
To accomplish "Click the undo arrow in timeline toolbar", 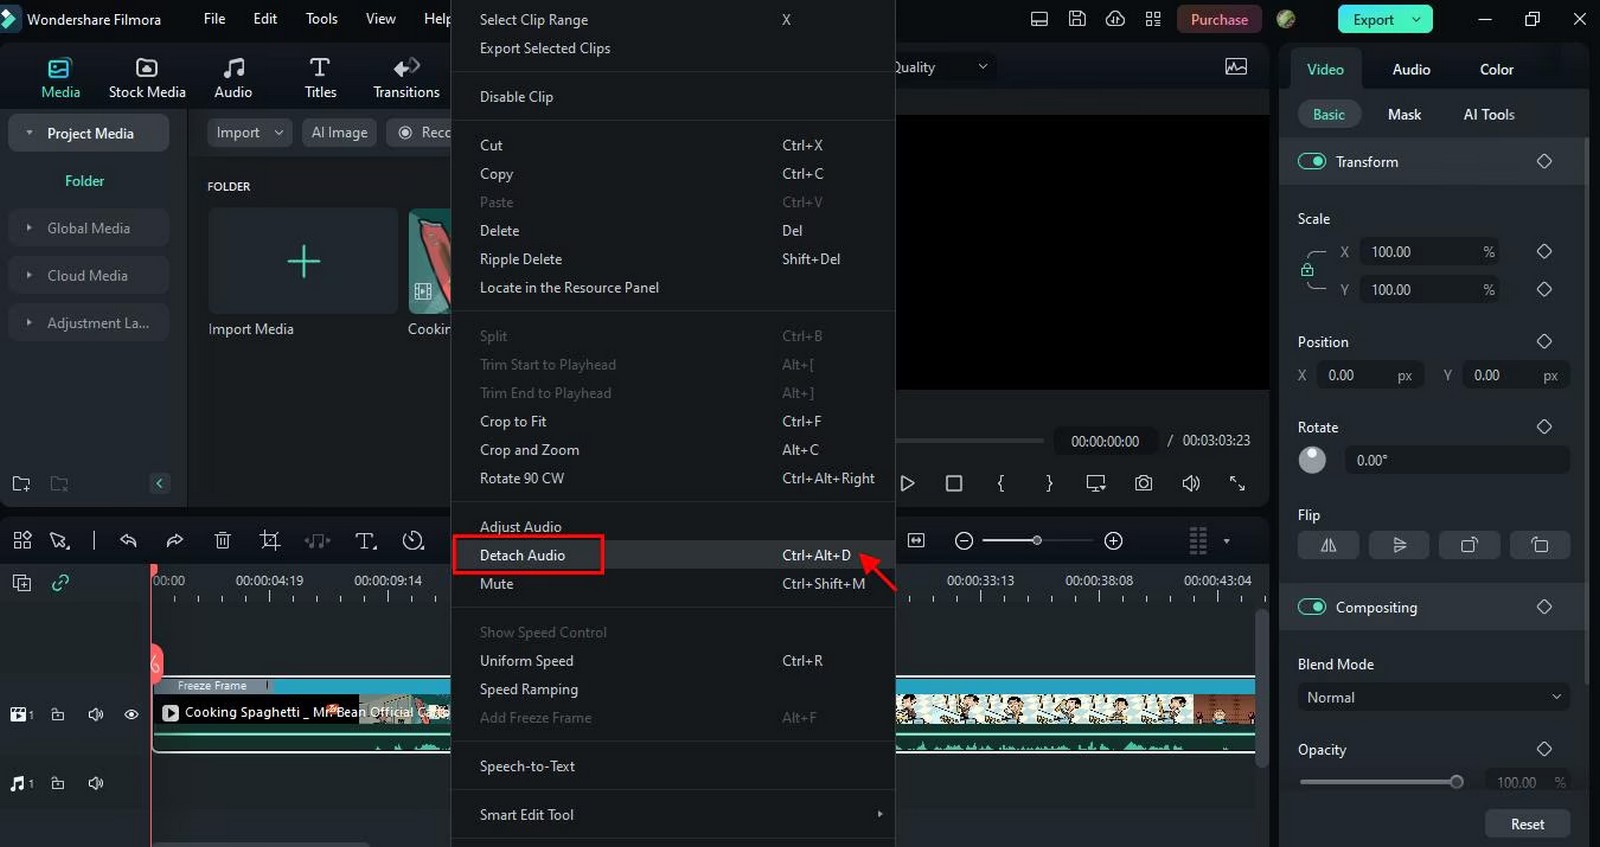I will 128,541.
